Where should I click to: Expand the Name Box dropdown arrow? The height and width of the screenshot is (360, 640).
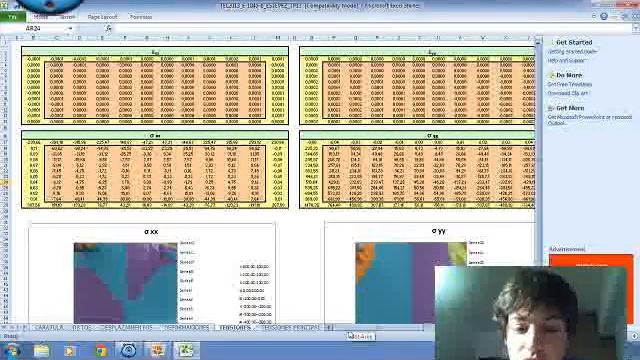[x=70, y=28]
